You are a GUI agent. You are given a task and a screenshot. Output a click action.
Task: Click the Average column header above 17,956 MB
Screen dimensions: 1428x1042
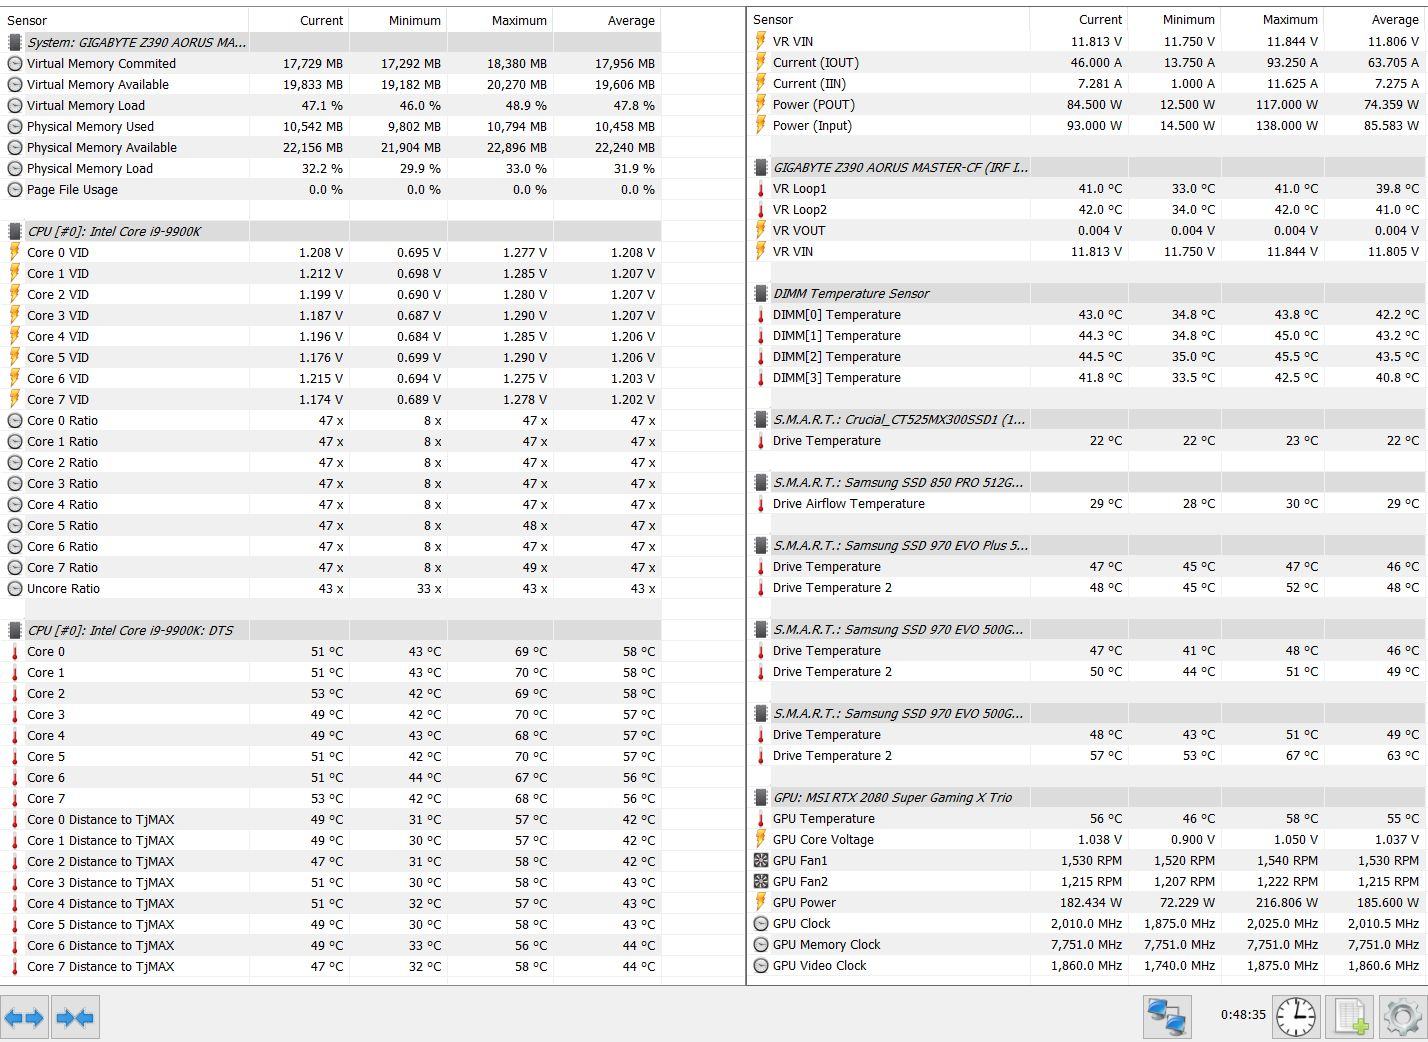pyautogui.click(x=607, y=21)
